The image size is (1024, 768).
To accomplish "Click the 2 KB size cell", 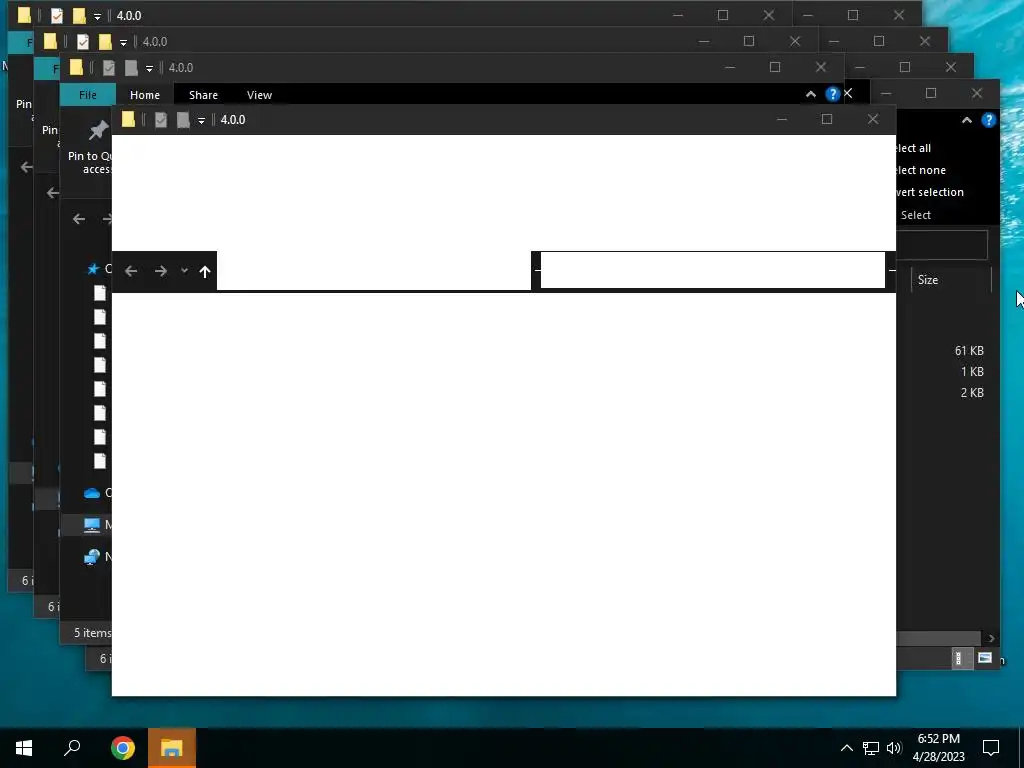I will point(972,392).
